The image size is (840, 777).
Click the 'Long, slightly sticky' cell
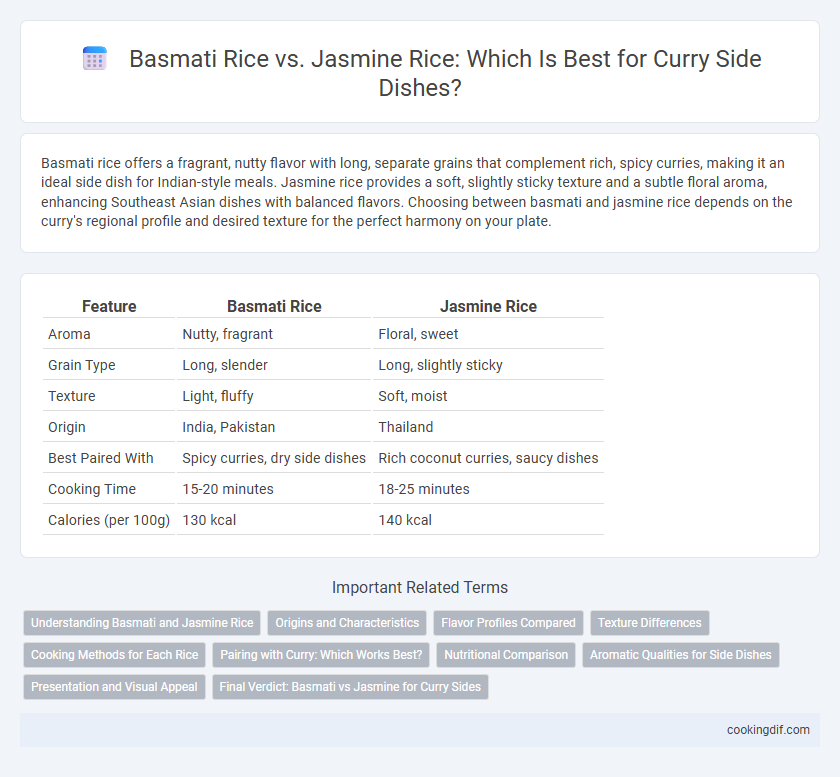point(488,365)
